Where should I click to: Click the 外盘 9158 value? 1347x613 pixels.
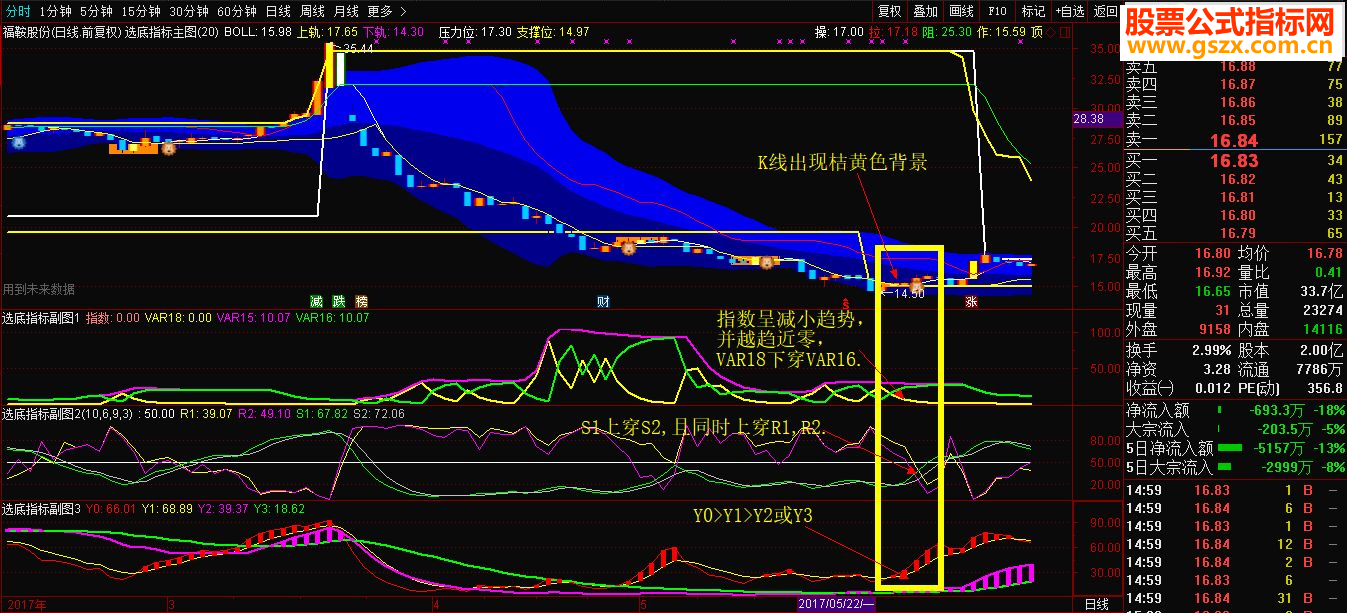coord(1215,329)
